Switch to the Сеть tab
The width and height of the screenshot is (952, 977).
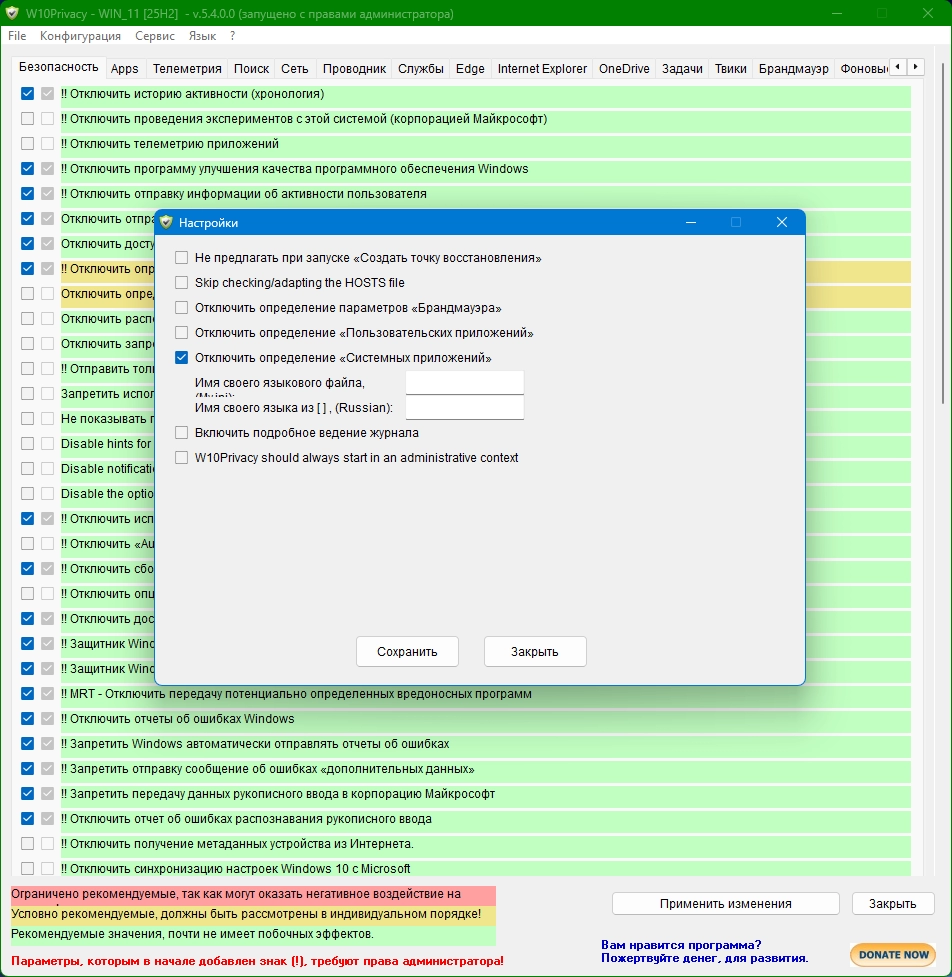[x=295, y=69]
